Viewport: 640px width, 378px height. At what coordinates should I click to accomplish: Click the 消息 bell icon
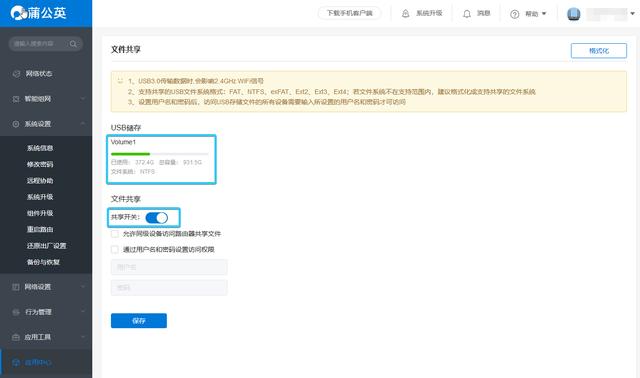click(x=467, y=14)
